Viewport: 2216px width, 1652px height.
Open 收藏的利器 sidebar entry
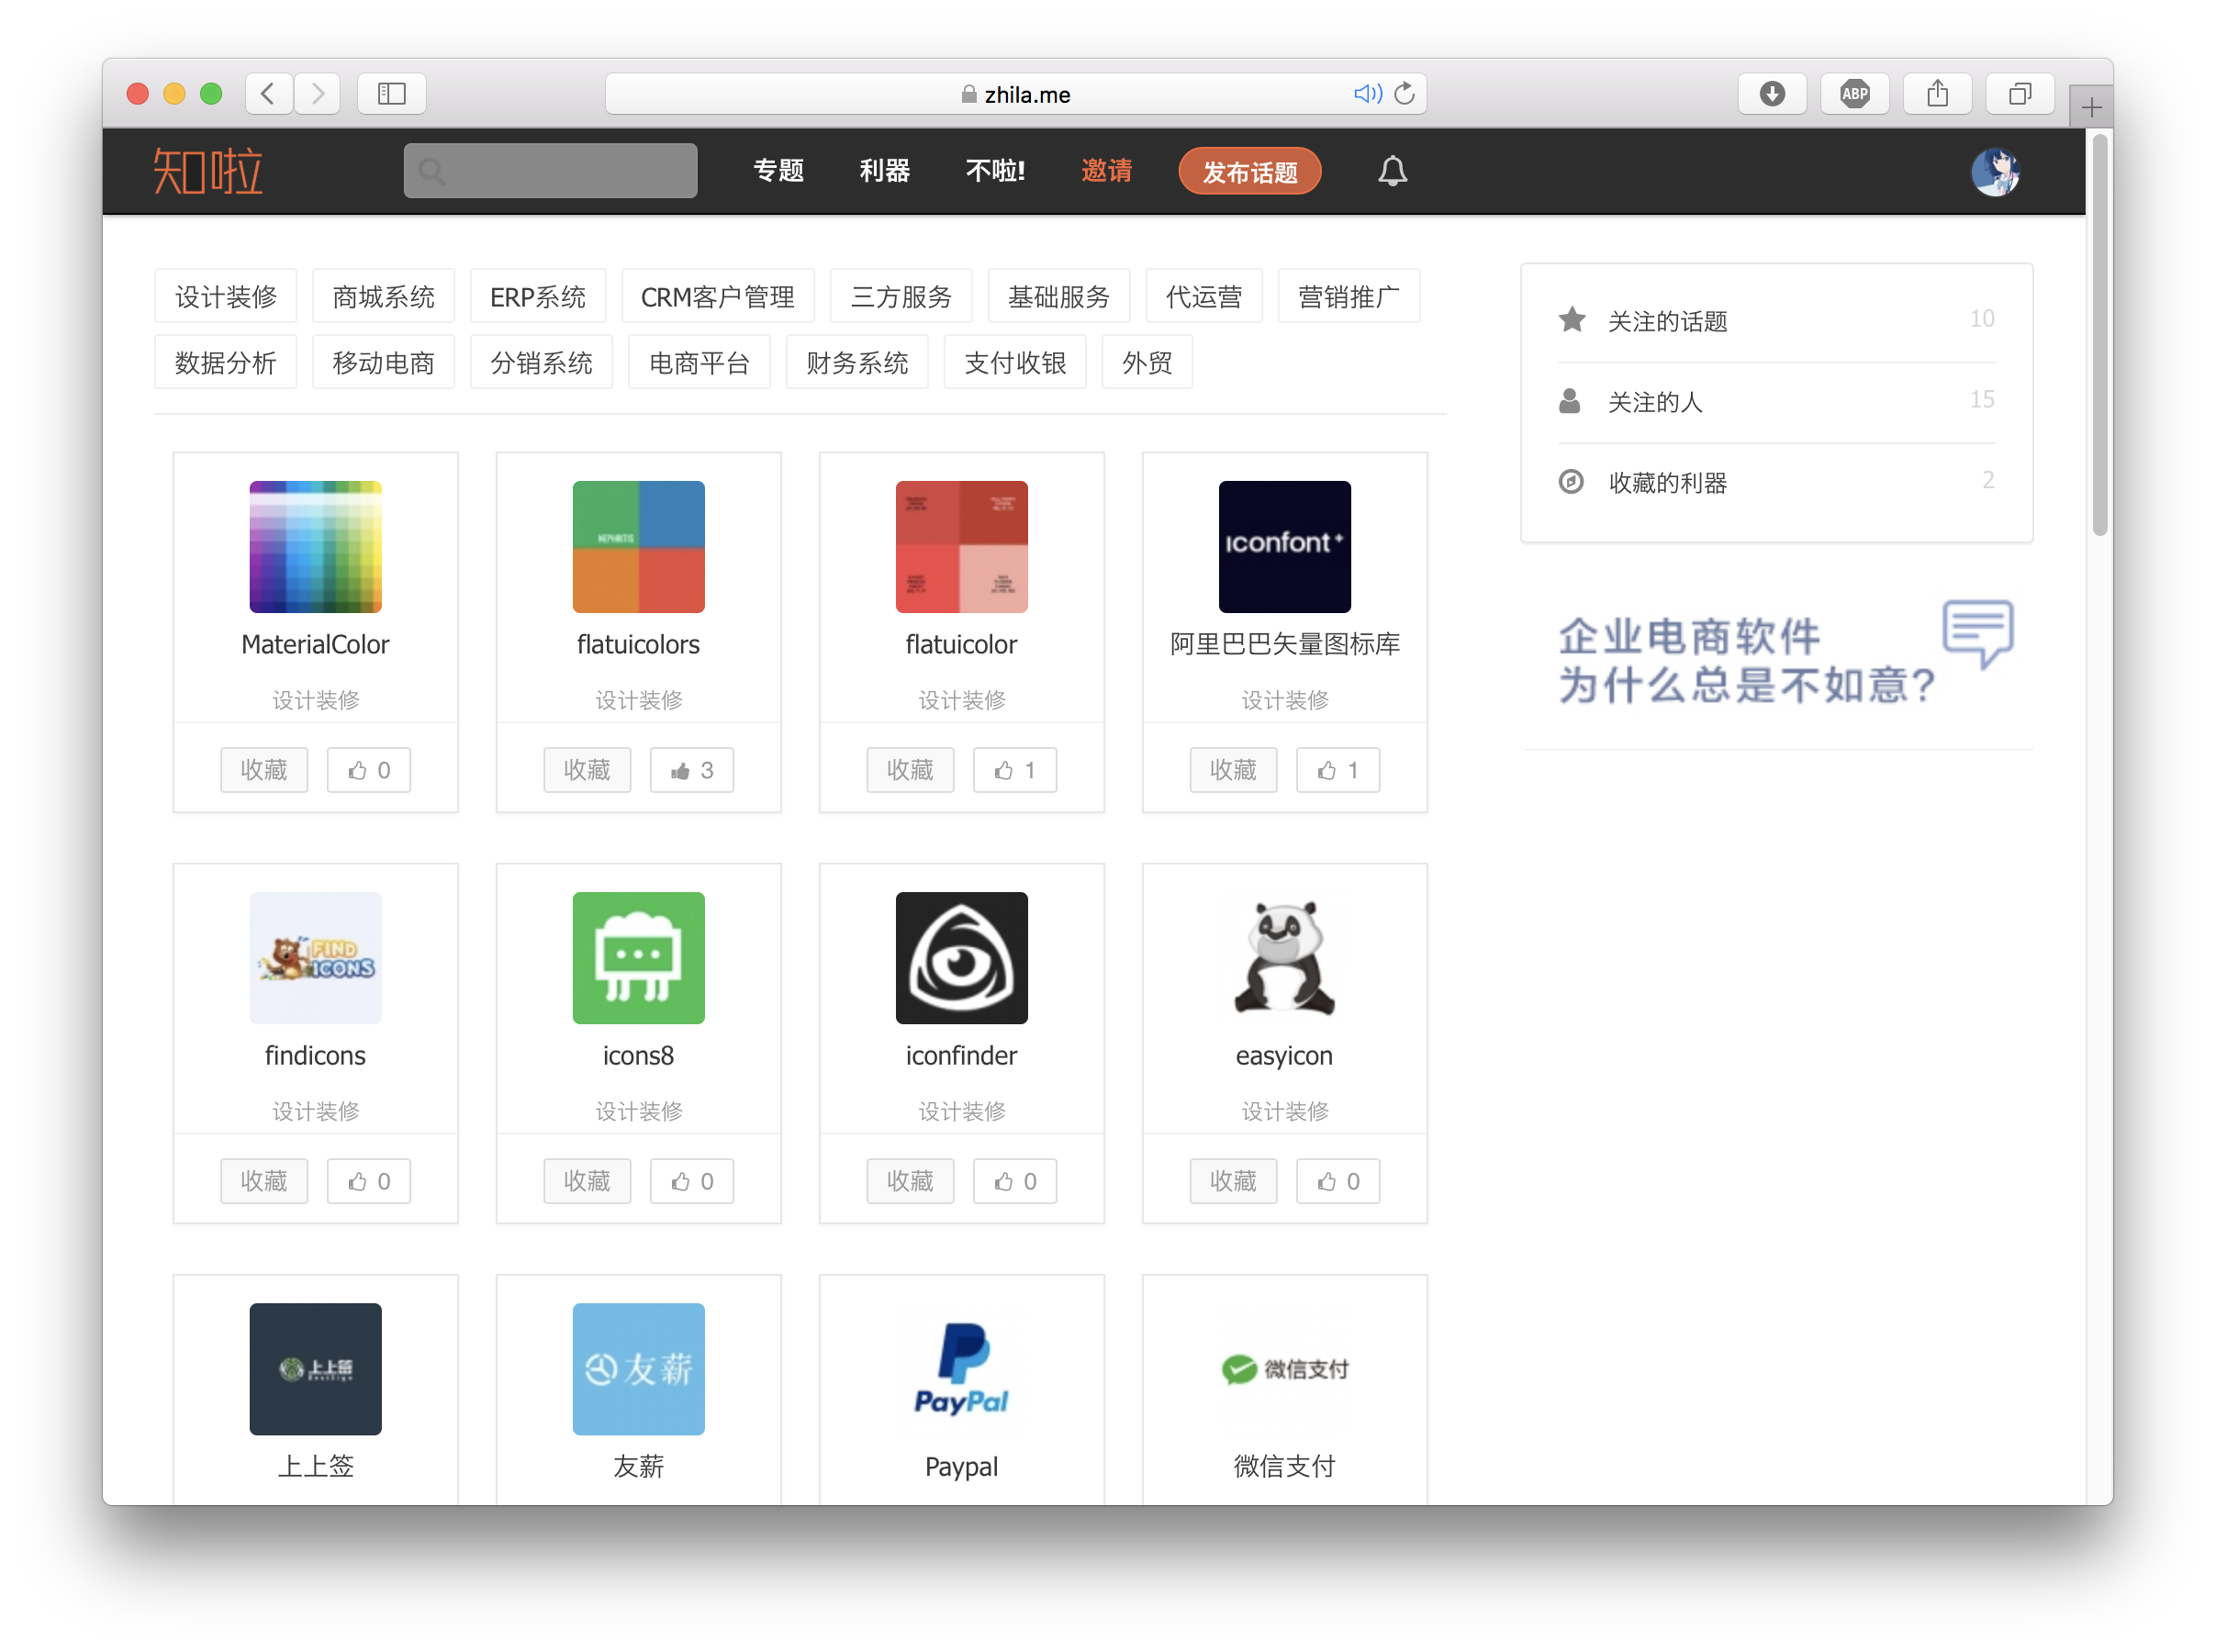point(1667,483)
